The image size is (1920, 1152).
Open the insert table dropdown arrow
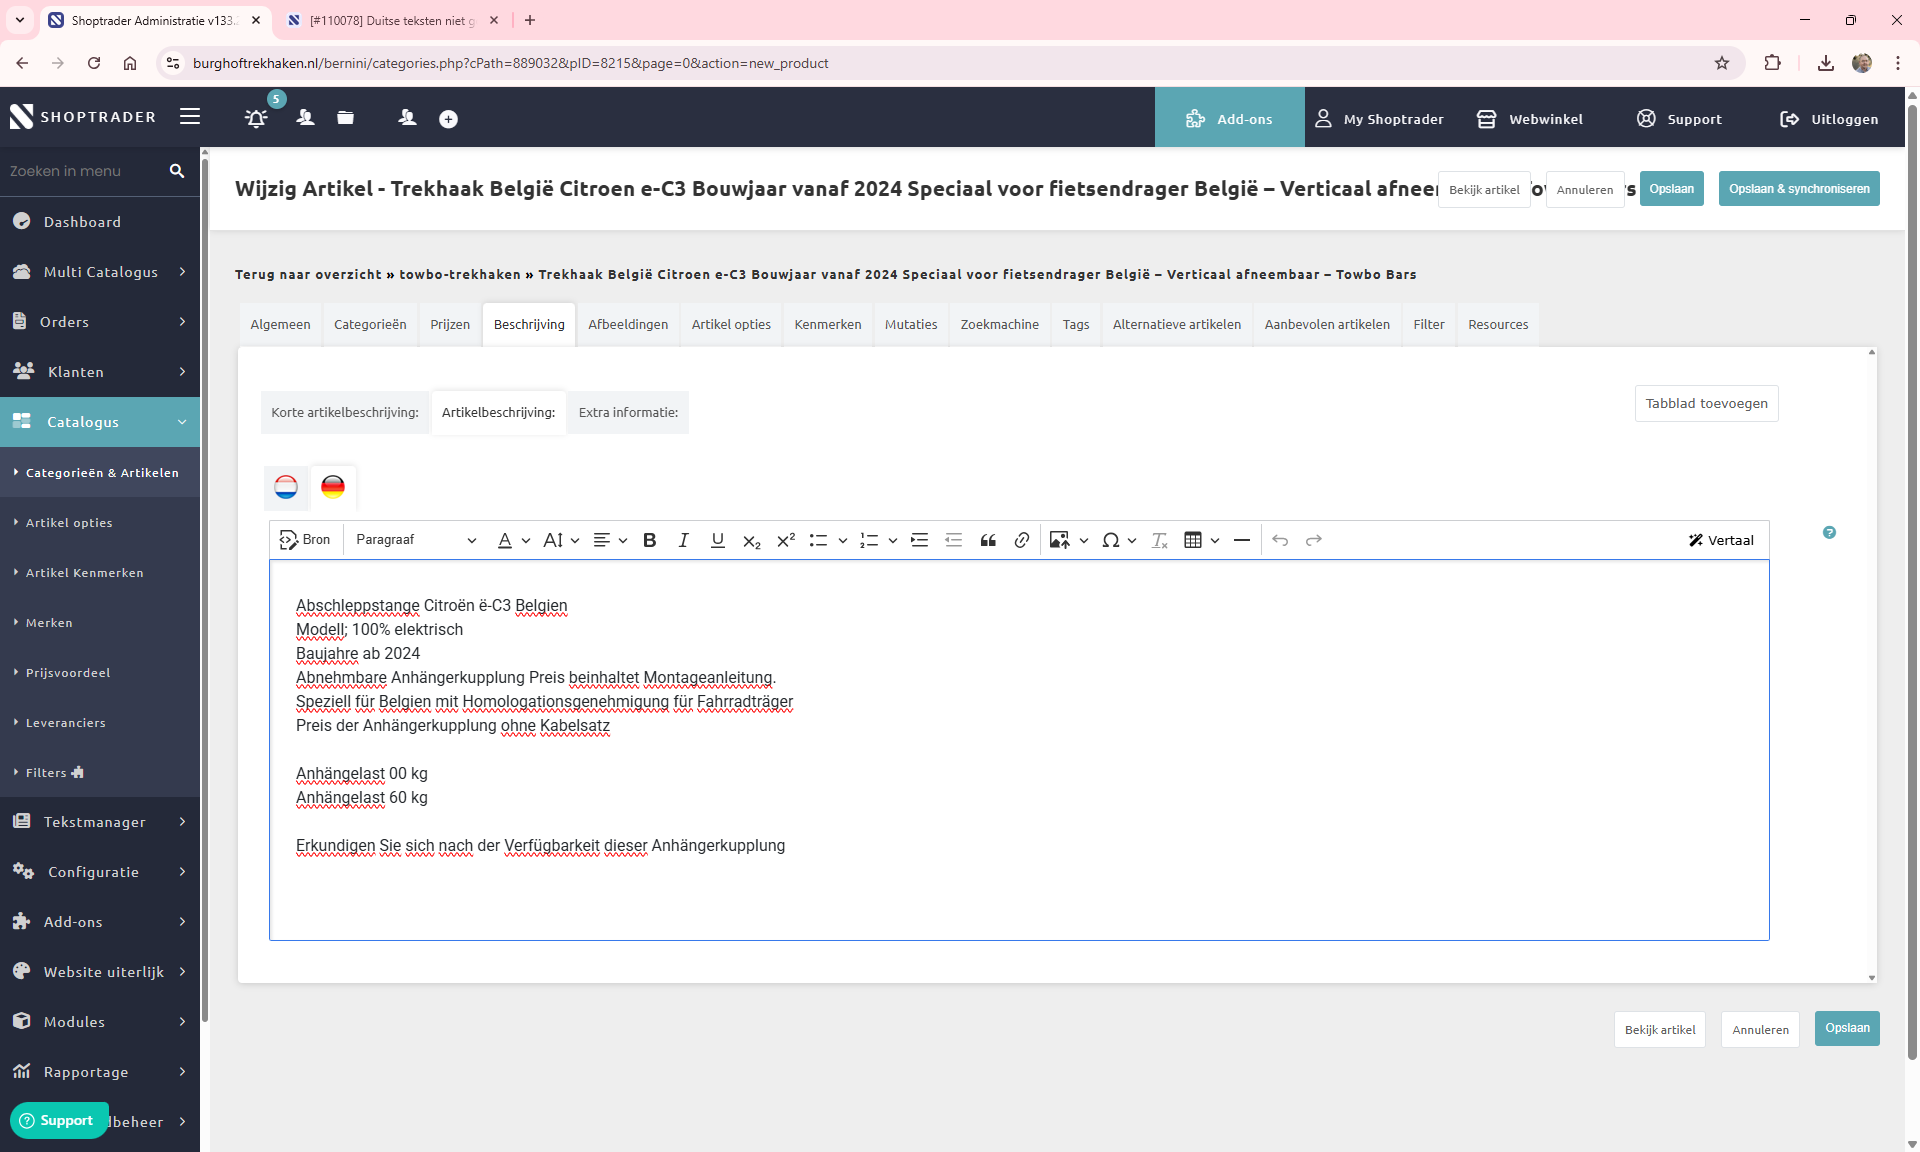click(x=1215, y=540)
